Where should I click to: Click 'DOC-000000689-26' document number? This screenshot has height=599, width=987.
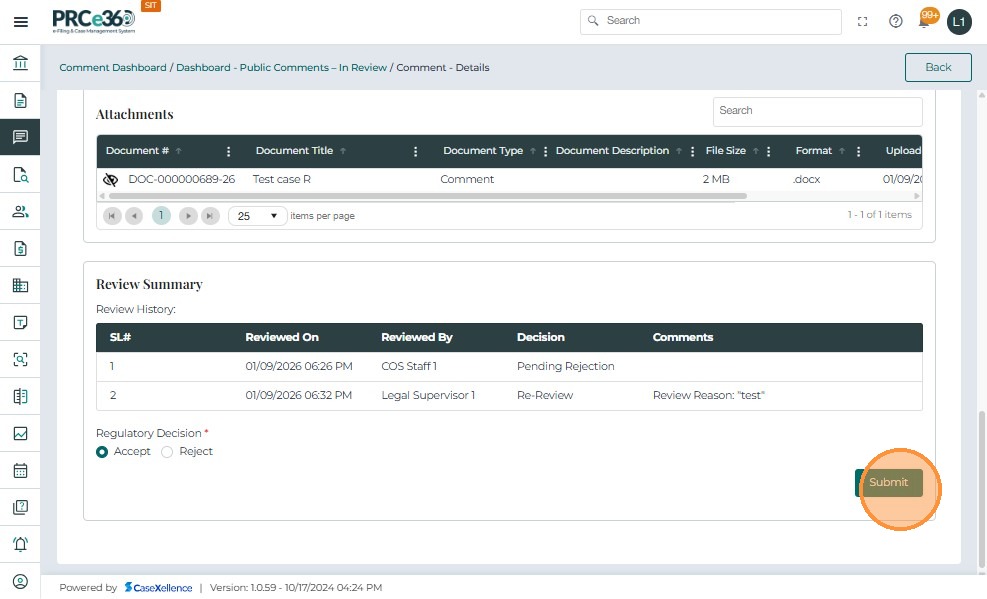[181, 179]
